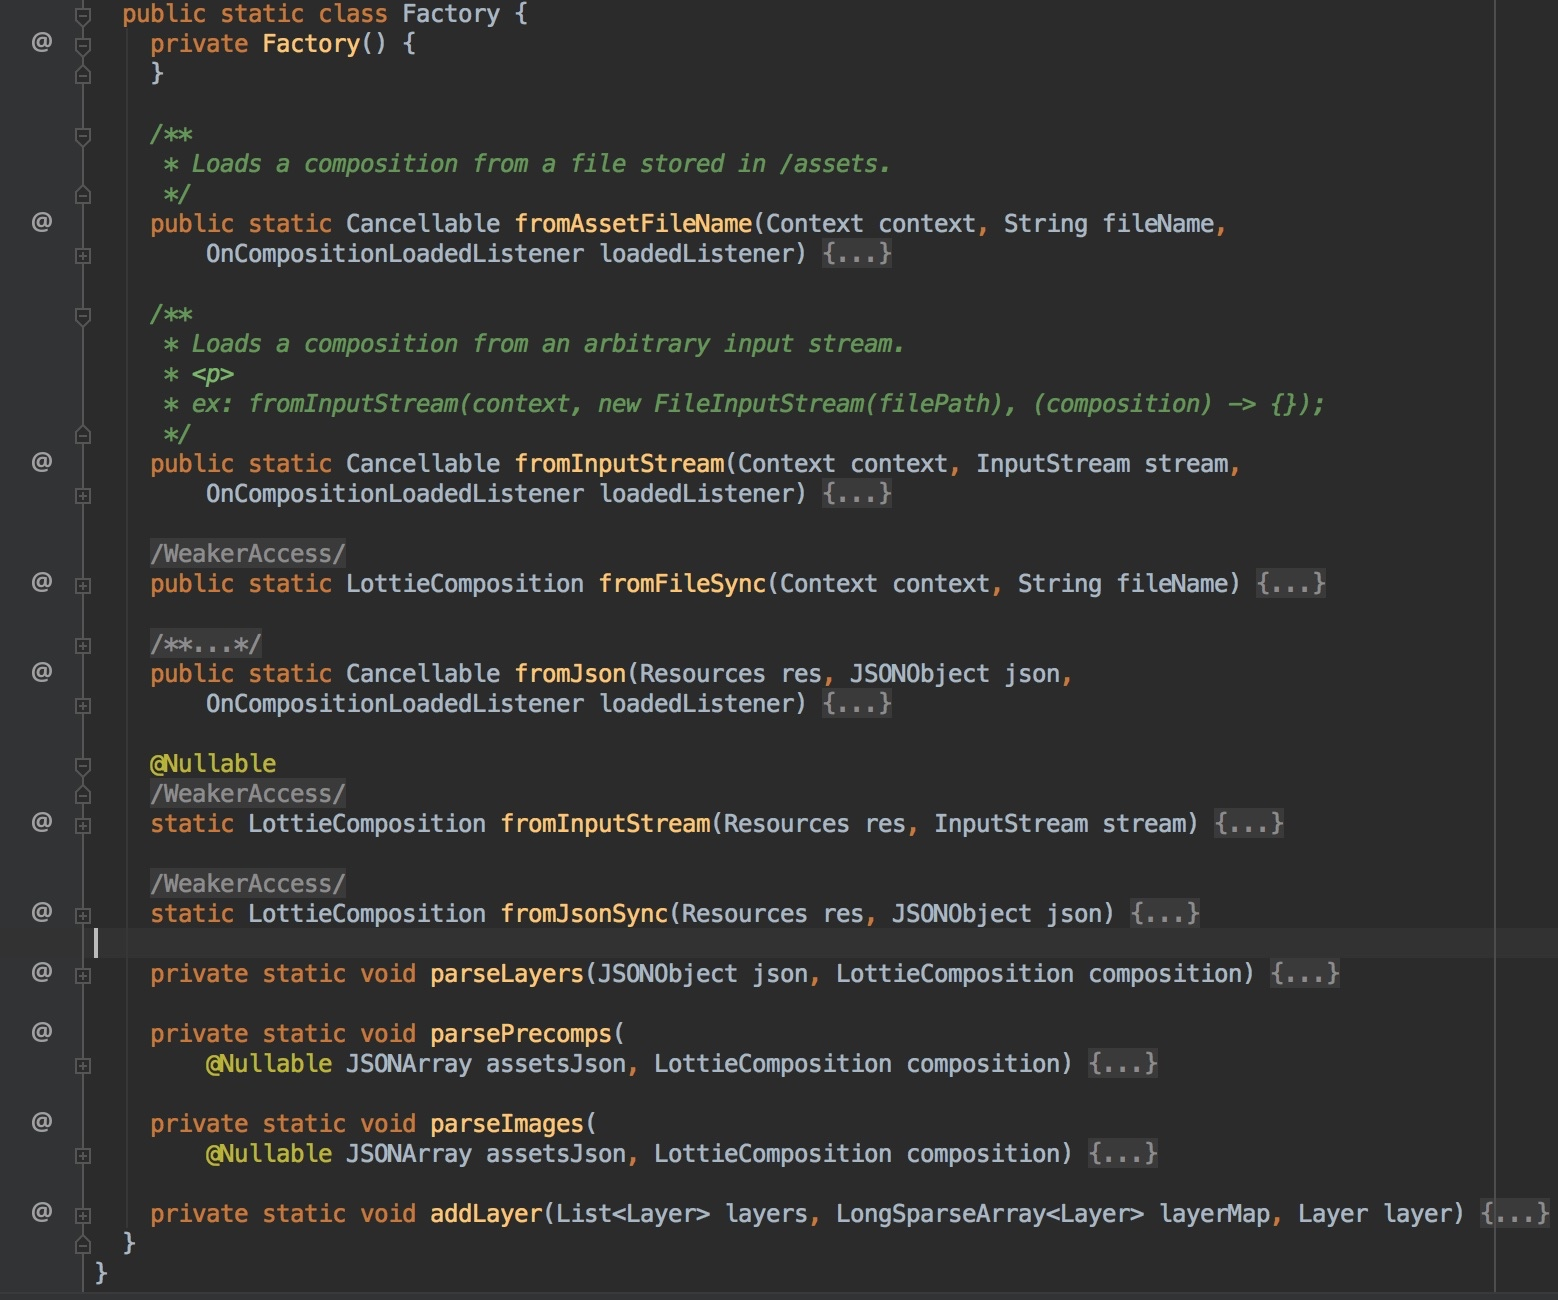Image resolution: width=1558 pixels, height=1300 pixels.
Task: Click the @ gutter icon beside parsePrecomps
Action: [42, 1032]
